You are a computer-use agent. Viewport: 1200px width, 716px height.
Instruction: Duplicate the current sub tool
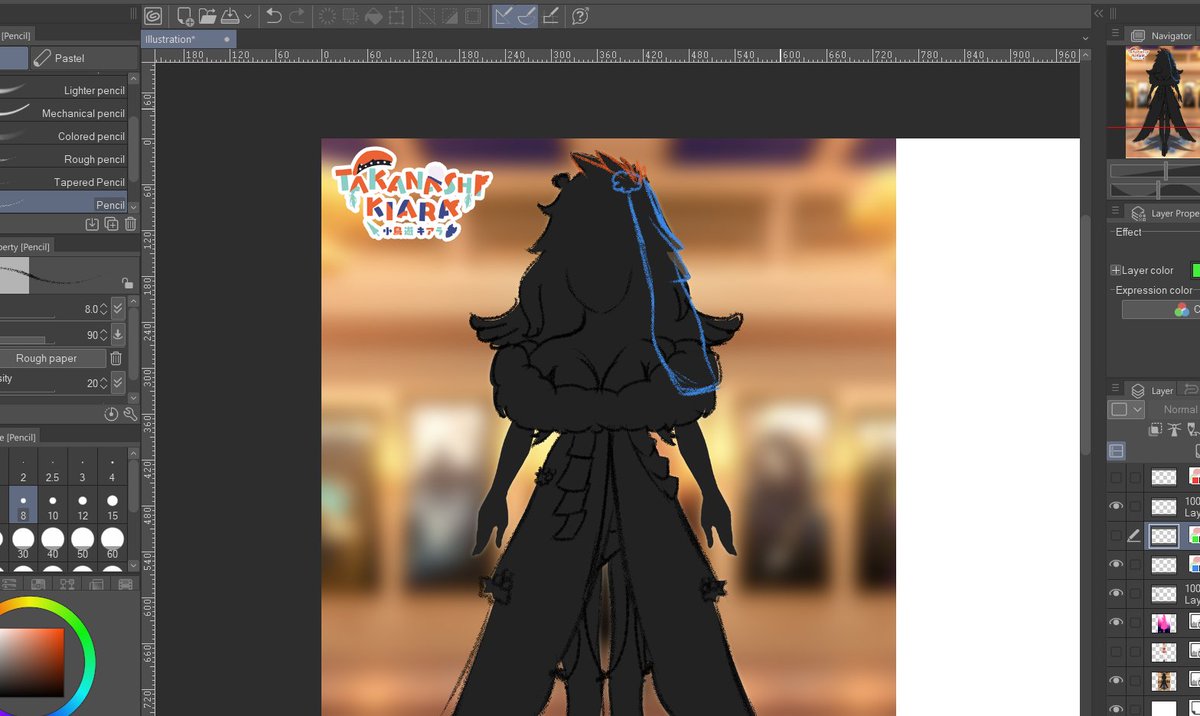click(x=111, y=224)
